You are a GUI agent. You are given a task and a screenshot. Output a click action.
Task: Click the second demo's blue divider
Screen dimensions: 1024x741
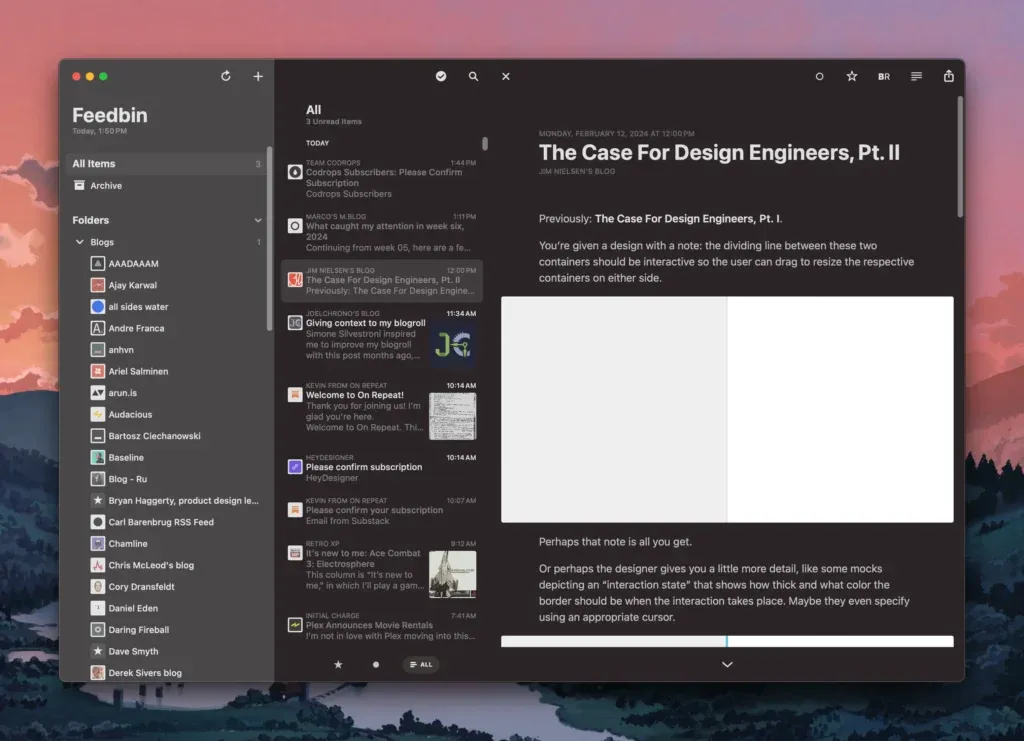pos(726,641)
